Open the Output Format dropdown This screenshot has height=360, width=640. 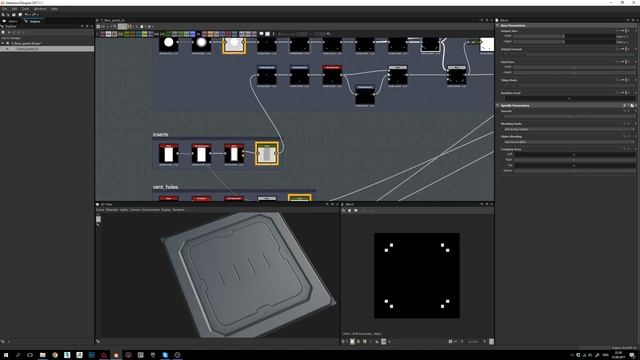[x=568, y=54]
